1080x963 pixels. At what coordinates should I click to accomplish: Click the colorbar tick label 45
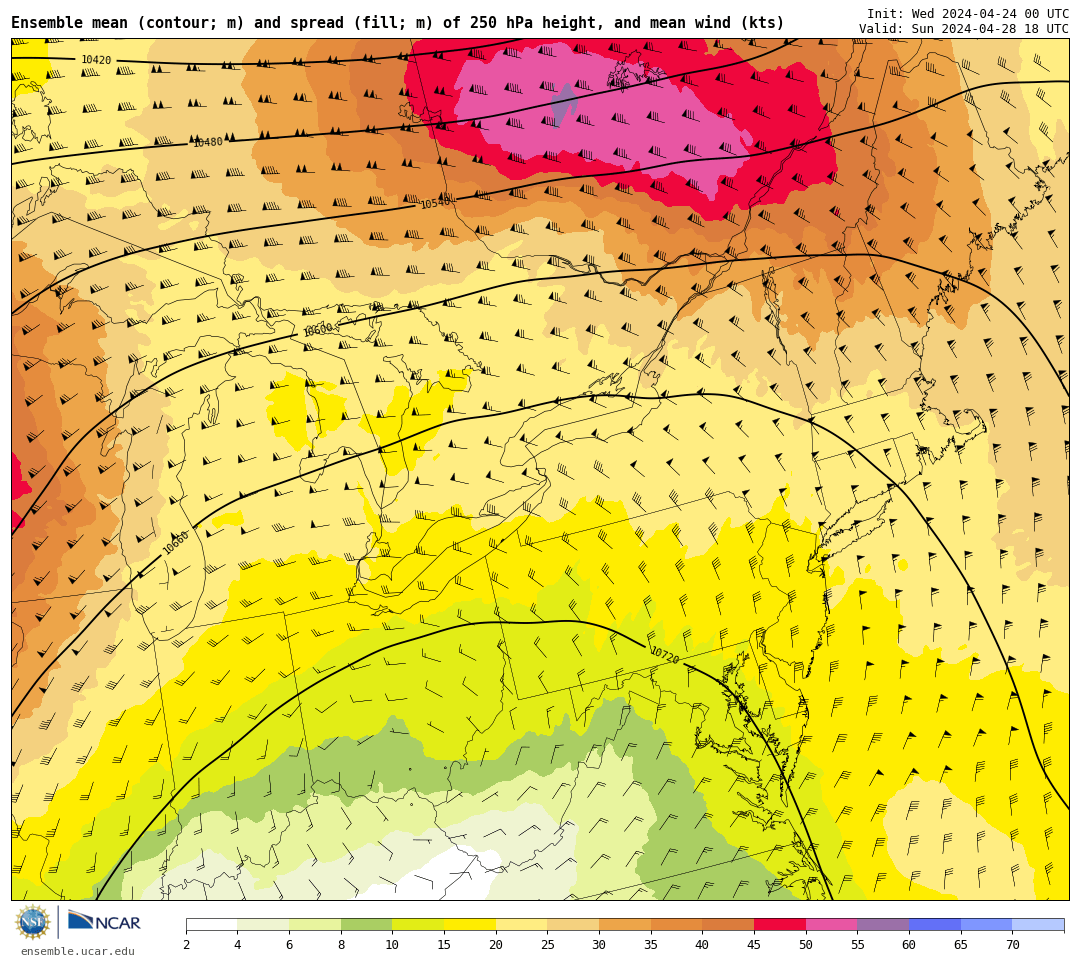point(754,944)
